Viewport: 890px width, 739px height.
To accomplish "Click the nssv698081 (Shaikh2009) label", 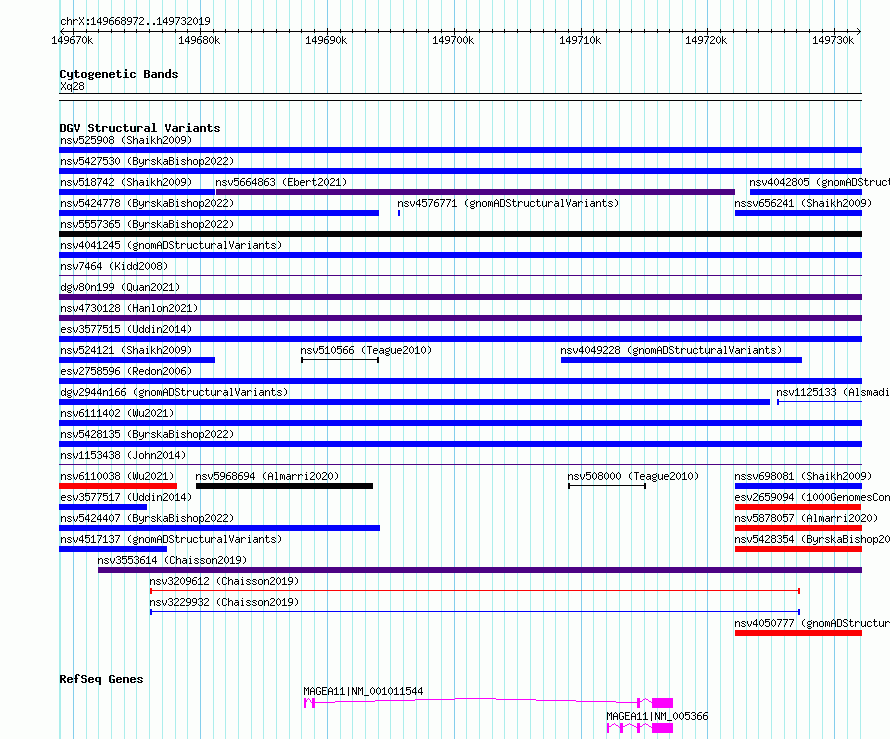I will click(x=803, y=476).
